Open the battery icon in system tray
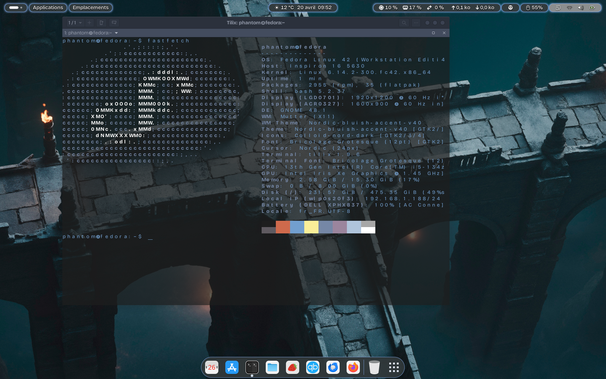 point(592,7)
